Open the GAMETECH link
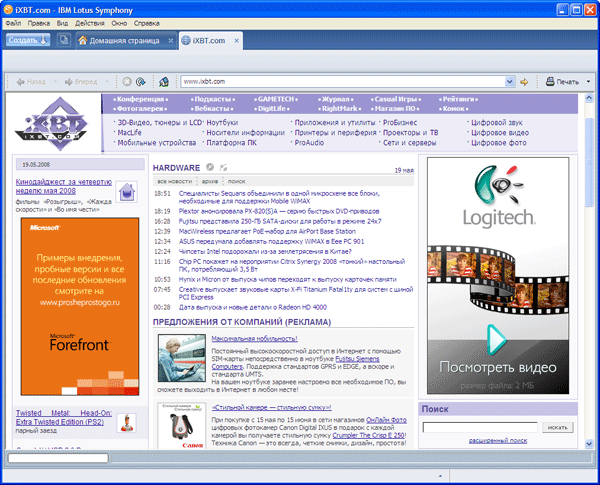600x485 pixels. point(276,99)
